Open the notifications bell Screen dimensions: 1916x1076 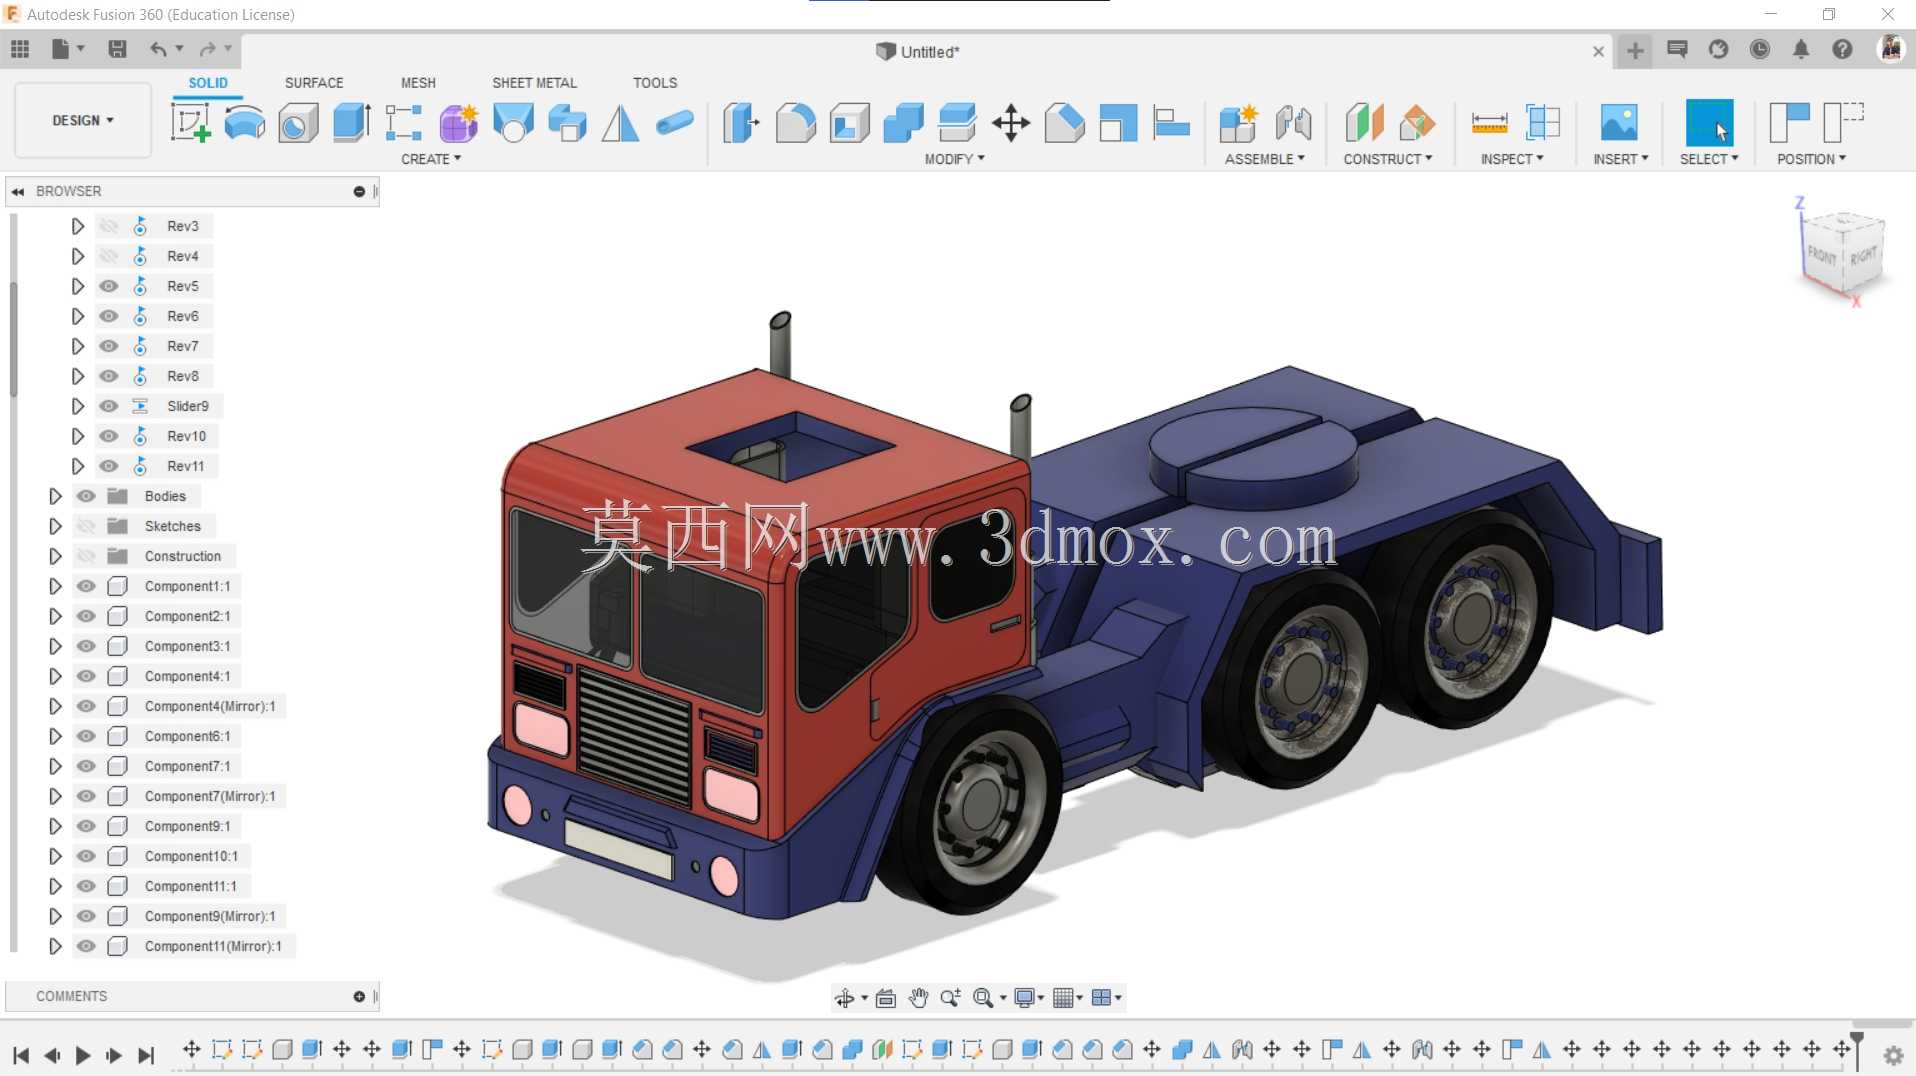pyautogui.click(x=1801, y=49)
